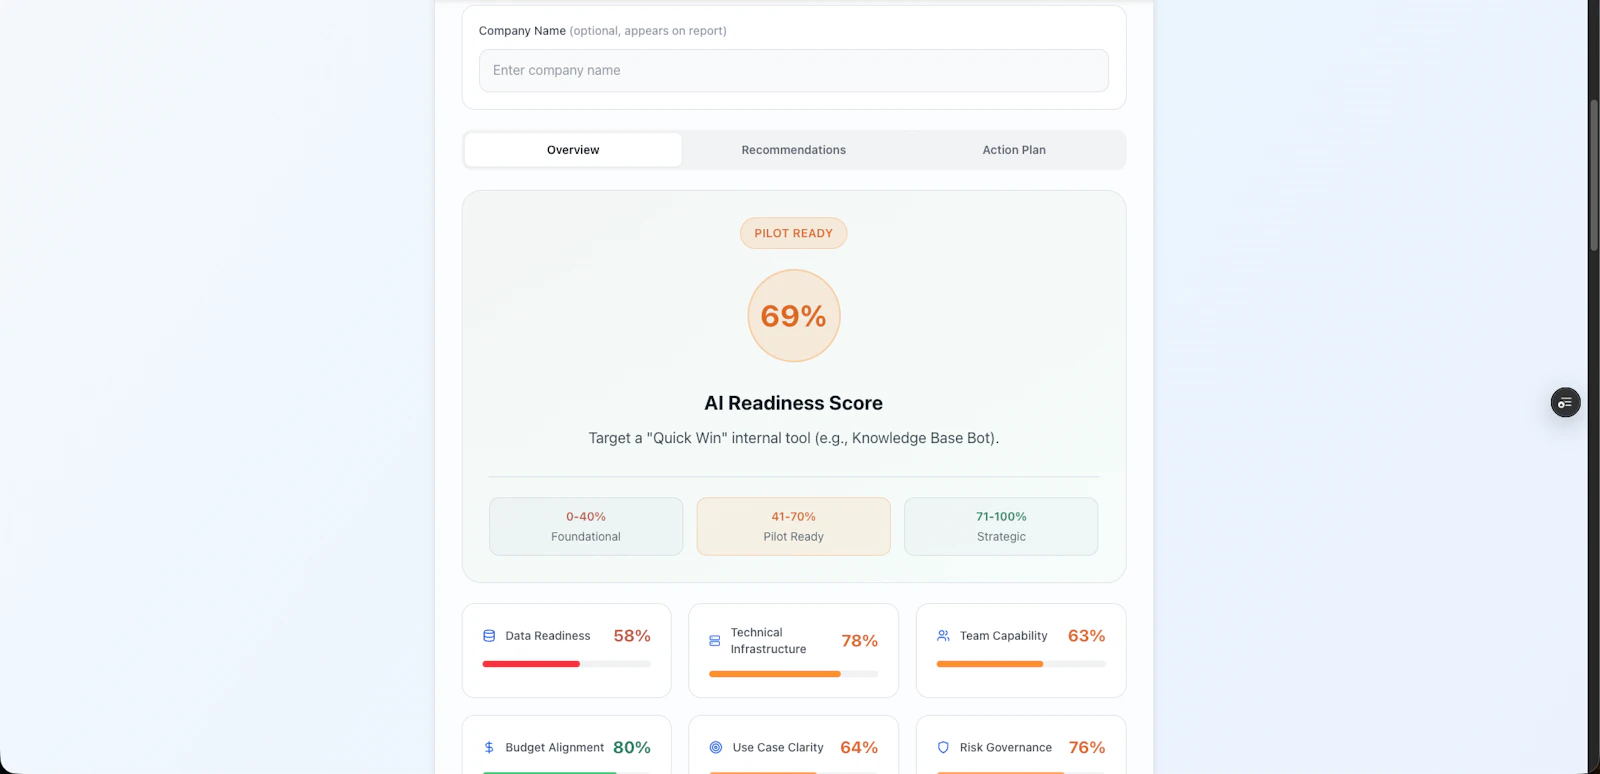The image size is (1600, 774).
Task: Click the 76% Risk Governance value
Action: 1086,748
